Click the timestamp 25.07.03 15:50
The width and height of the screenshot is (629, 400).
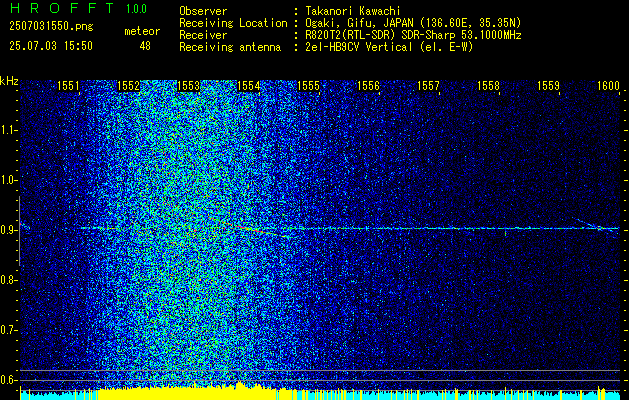click(51, 46)
